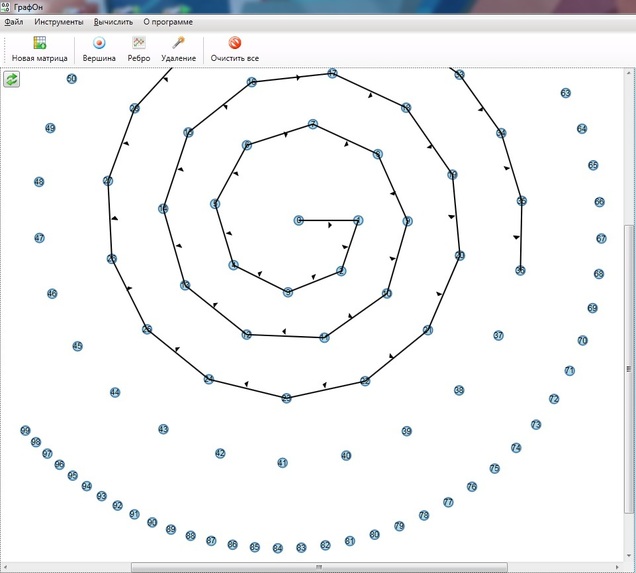
Task: Select graph vertex 45
Action: 77,346
